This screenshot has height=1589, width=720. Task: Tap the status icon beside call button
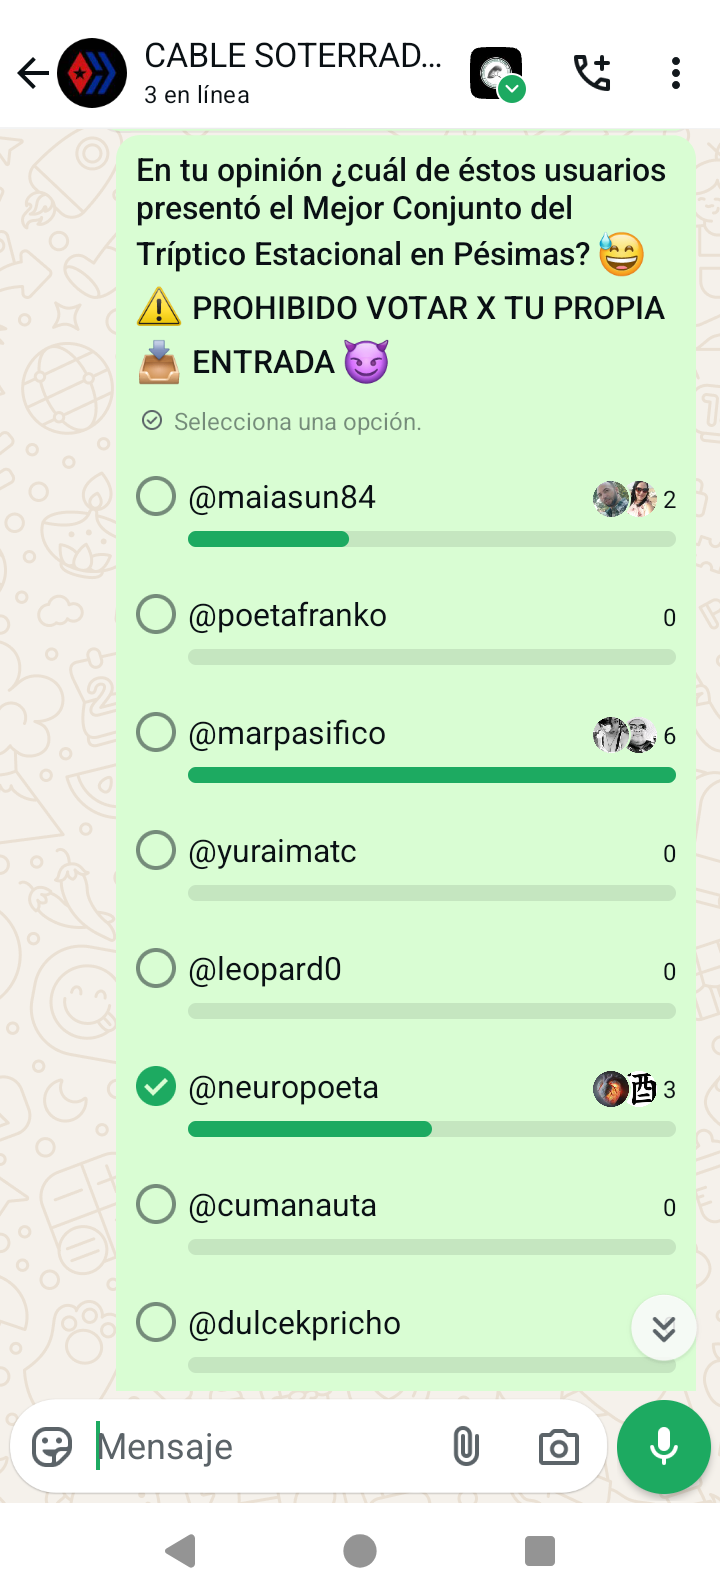[497, 74]
